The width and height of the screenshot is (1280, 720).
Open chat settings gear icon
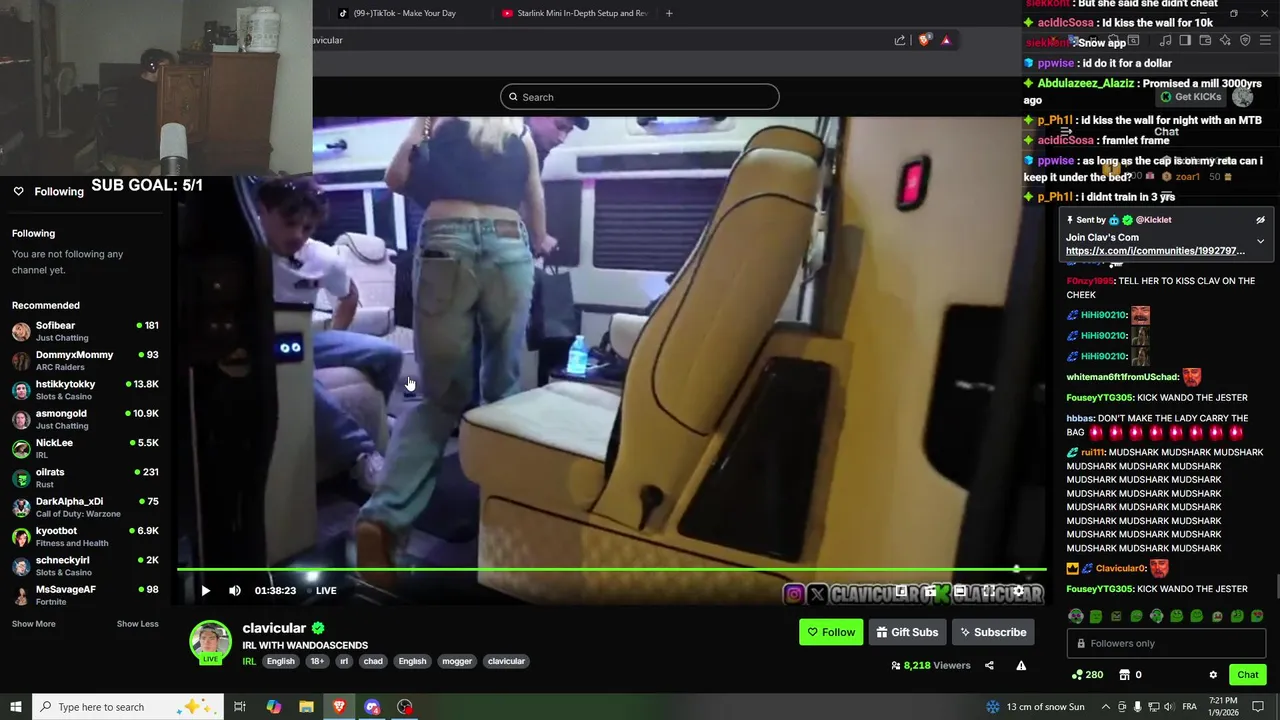pos(1213,675)
